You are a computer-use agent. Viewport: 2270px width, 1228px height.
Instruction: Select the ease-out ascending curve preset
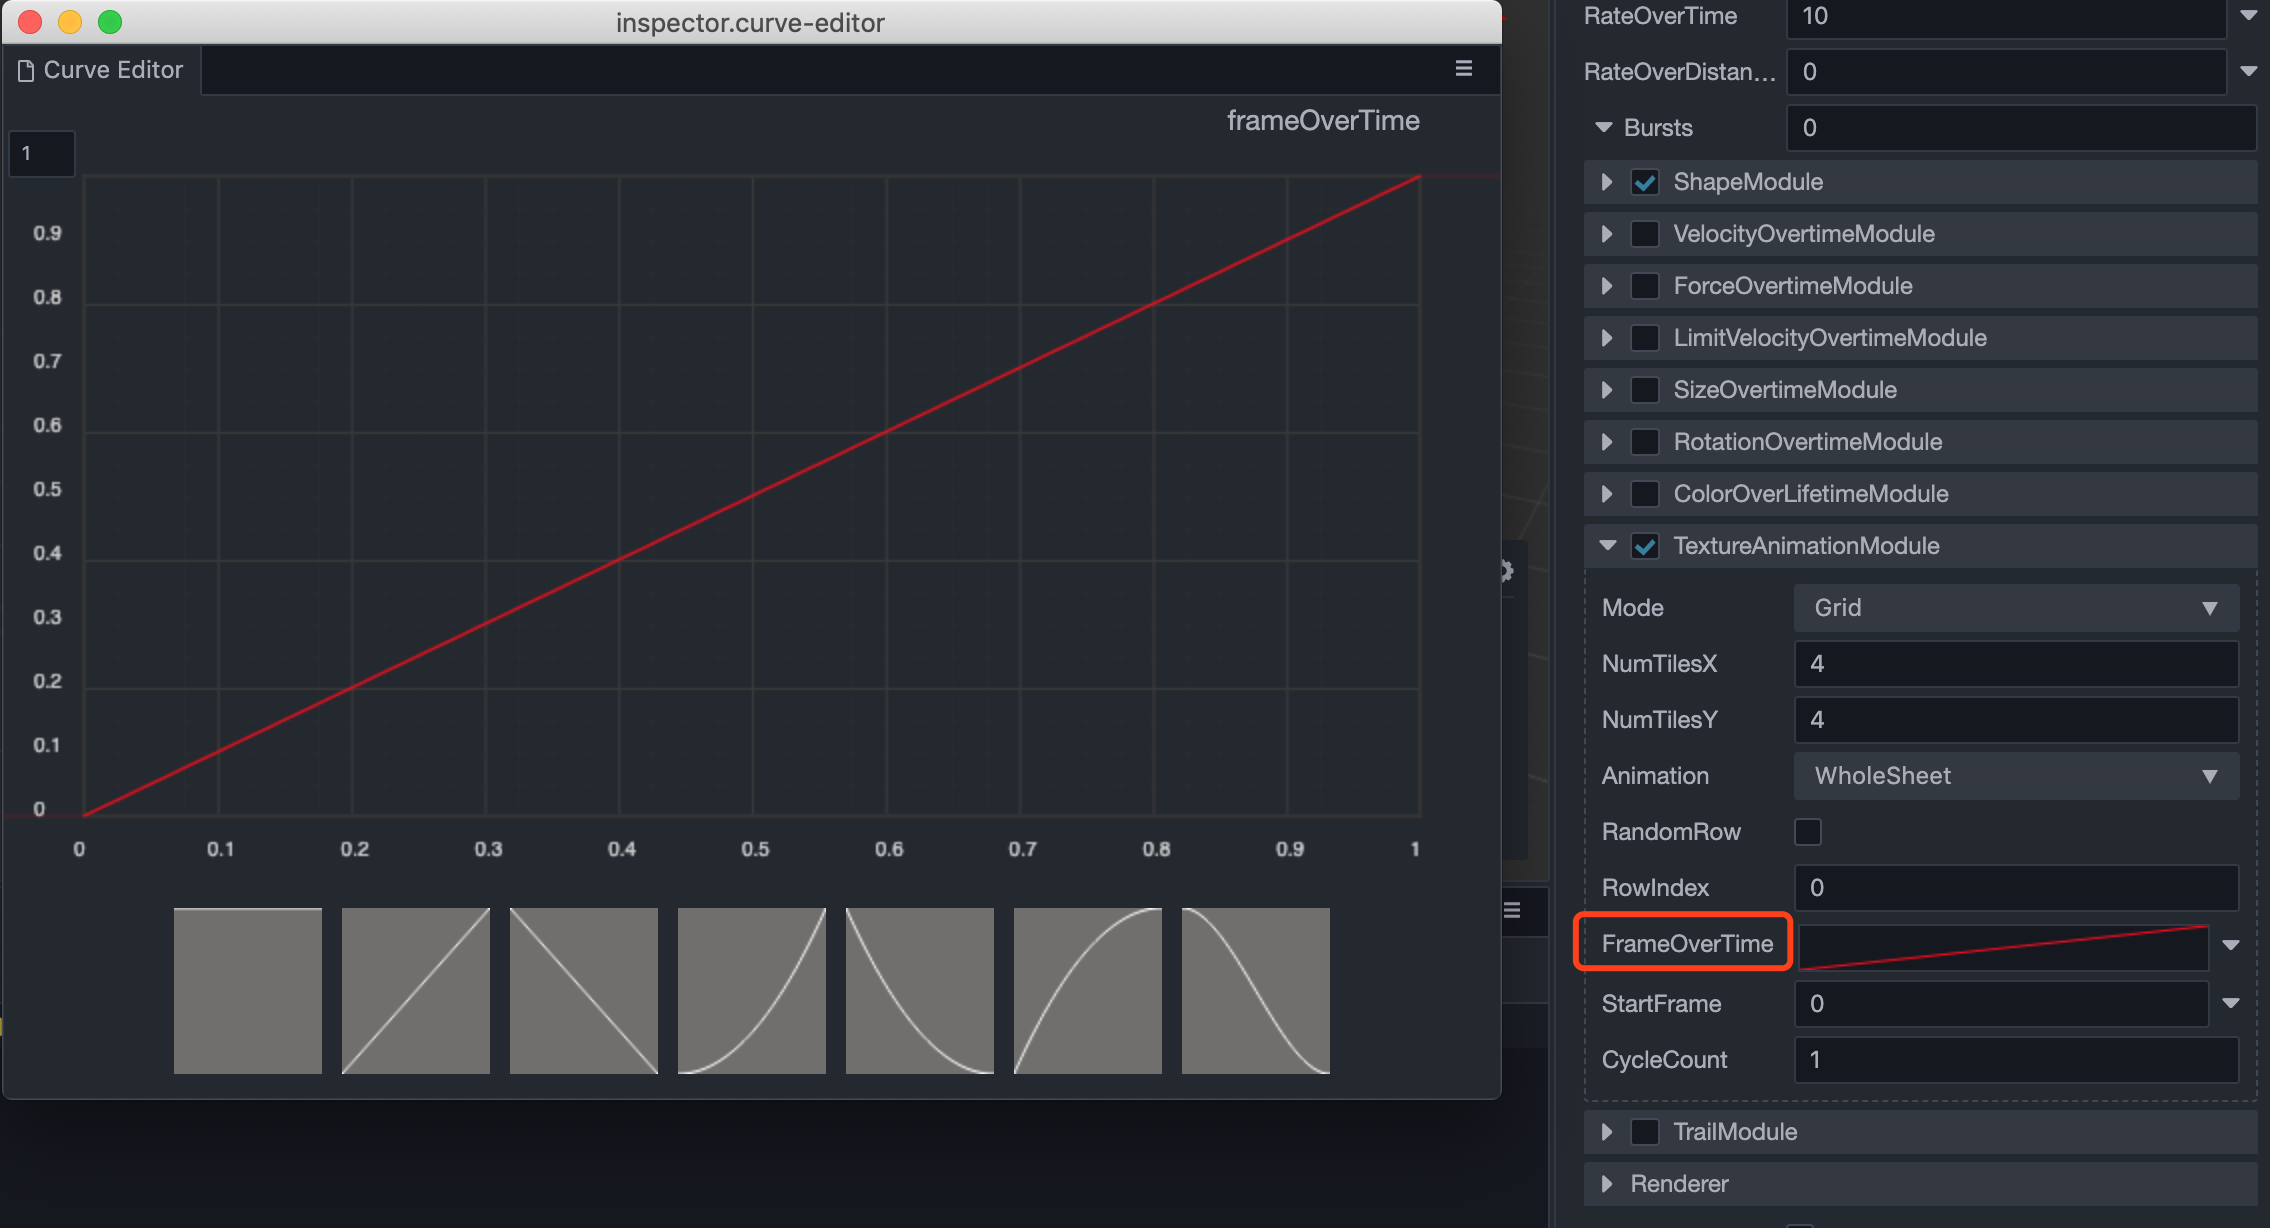1087,990
